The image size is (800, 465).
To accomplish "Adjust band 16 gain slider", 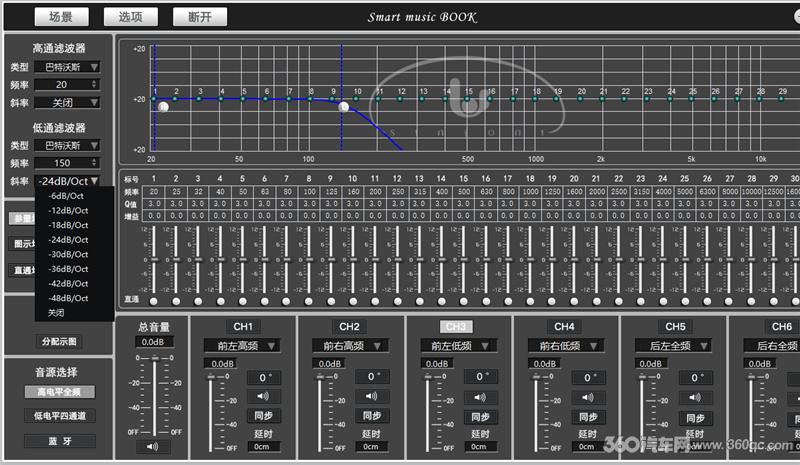I will click(x=486, y=259).
